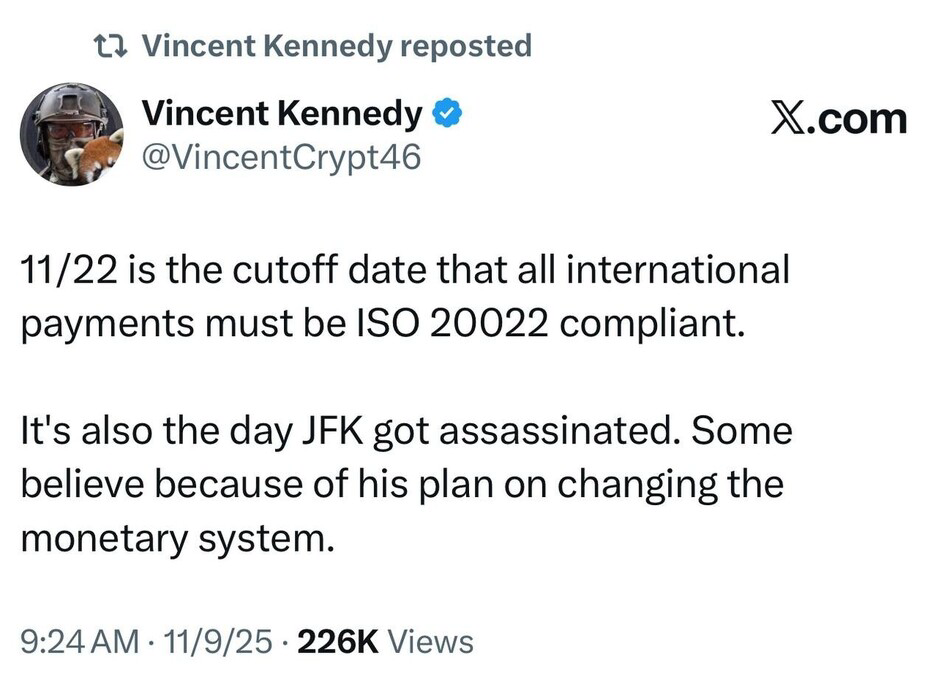Open Vincent Kennedy's profile avatar
This screenshot has width=944, height=677.
pos(70,134)
